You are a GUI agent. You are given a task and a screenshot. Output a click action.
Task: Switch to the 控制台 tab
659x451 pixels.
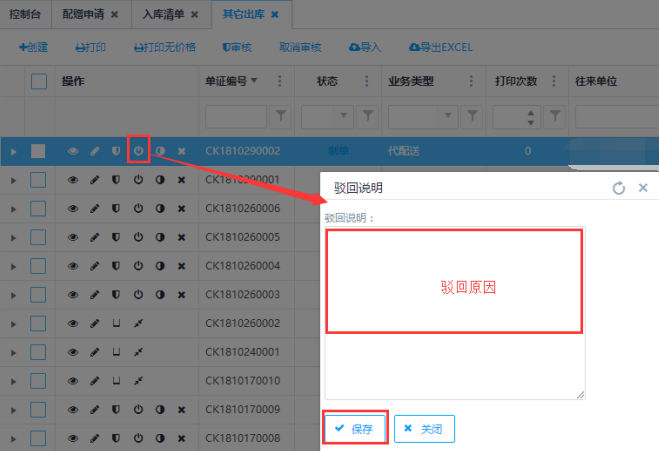pos(26,15)
